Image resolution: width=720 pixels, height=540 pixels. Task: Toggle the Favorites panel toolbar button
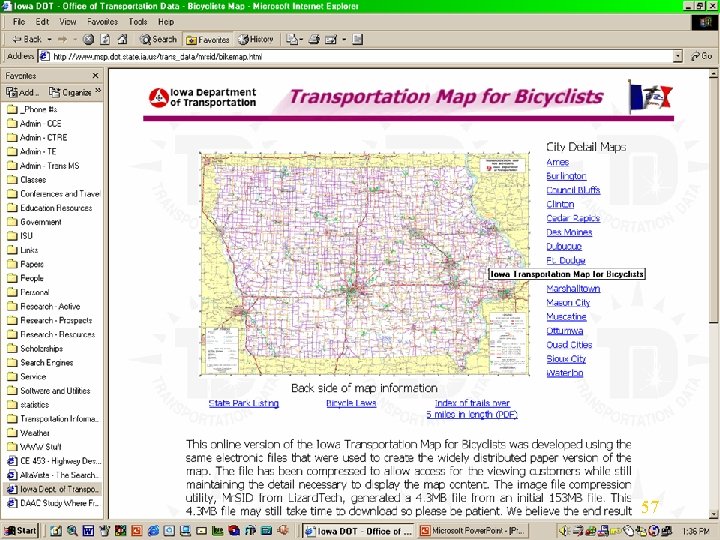(208, 40)
